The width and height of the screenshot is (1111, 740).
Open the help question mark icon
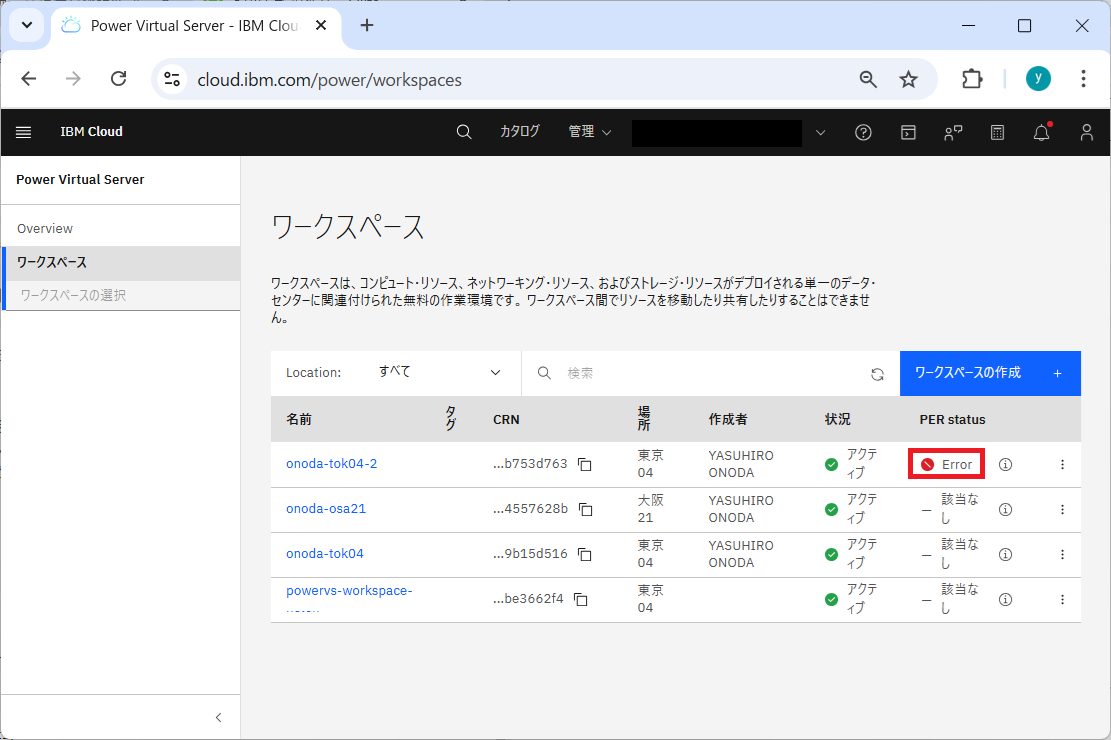point(863,133)
